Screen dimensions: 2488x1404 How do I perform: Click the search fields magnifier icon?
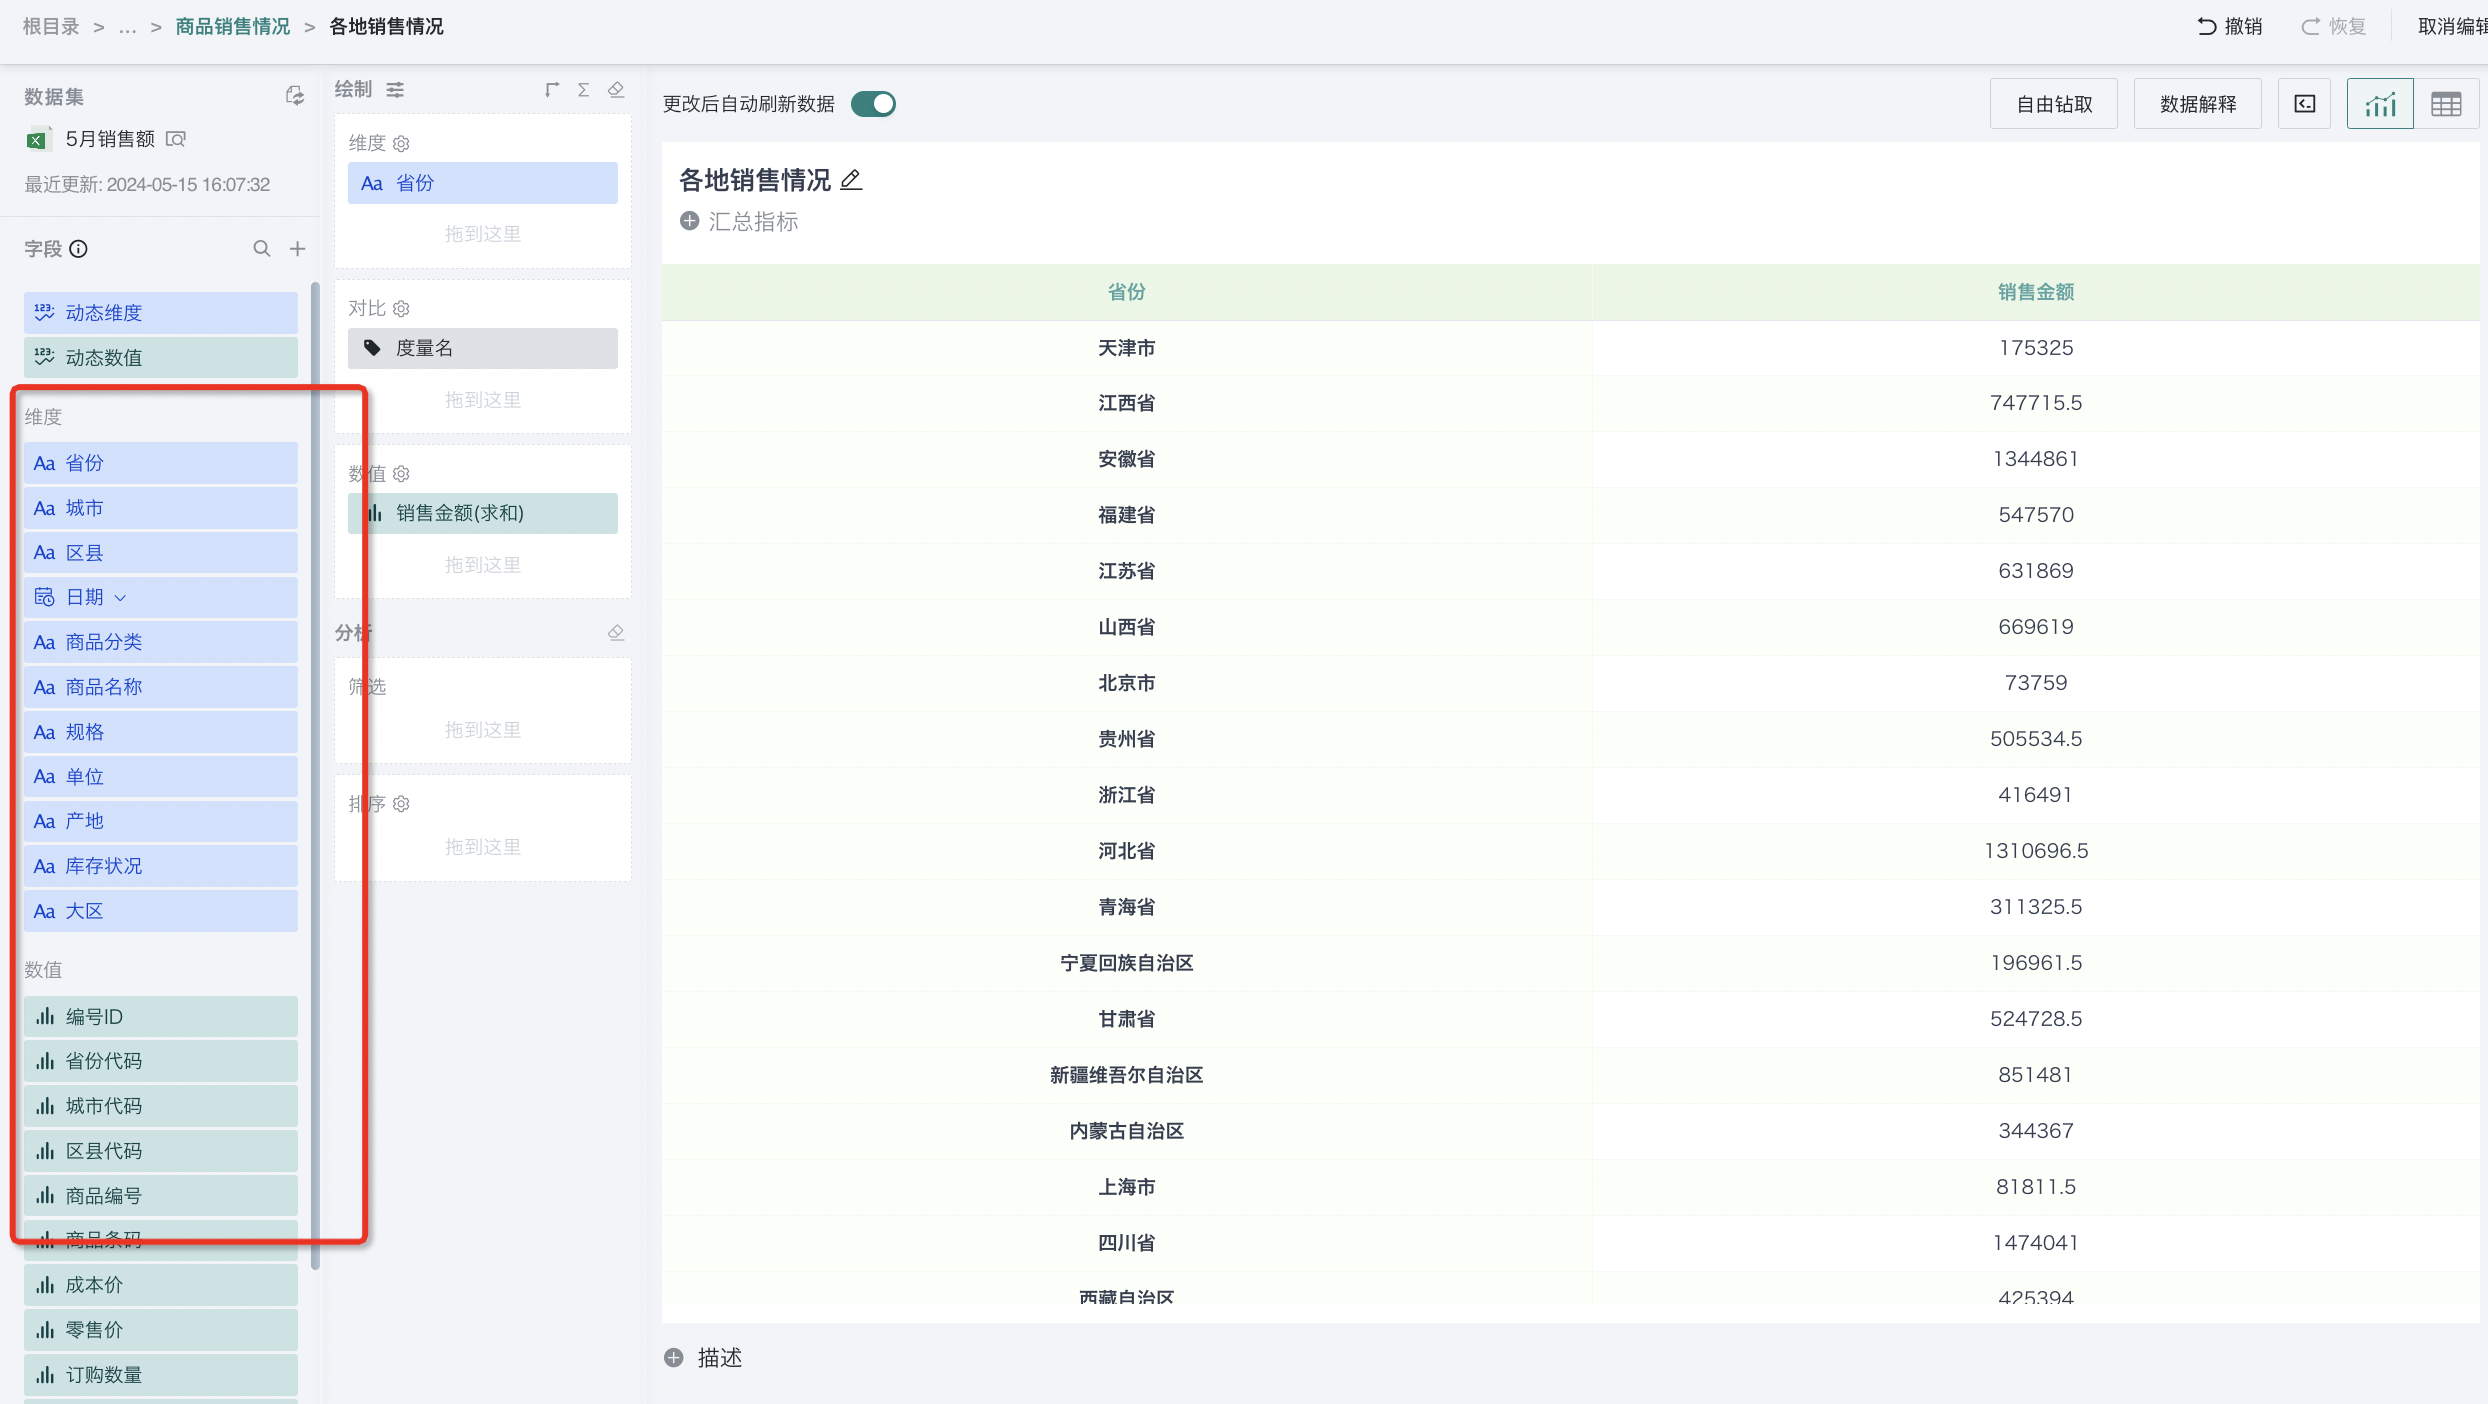click(261, 249)
